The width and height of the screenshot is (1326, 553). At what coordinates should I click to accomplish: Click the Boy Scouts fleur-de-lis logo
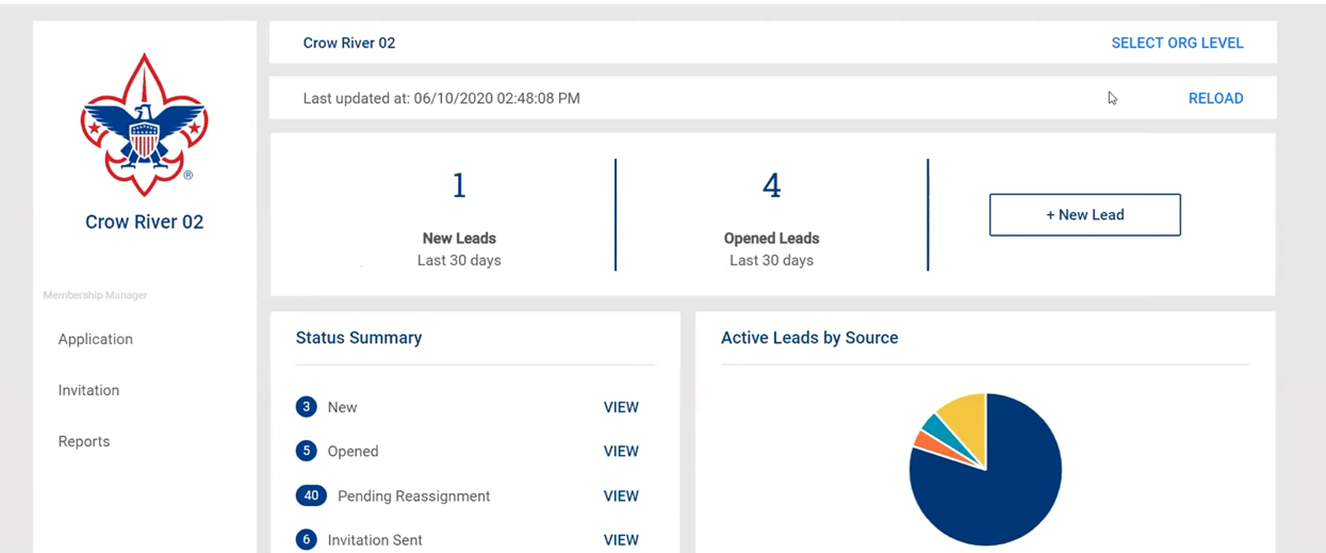[144, 124]
